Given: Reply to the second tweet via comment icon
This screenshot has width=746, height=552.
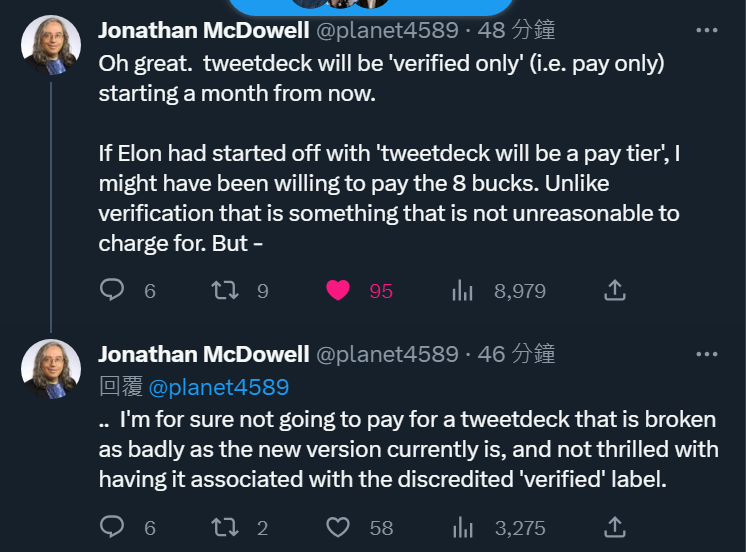Looking at the screenshot, I should [x=112, y=527].
